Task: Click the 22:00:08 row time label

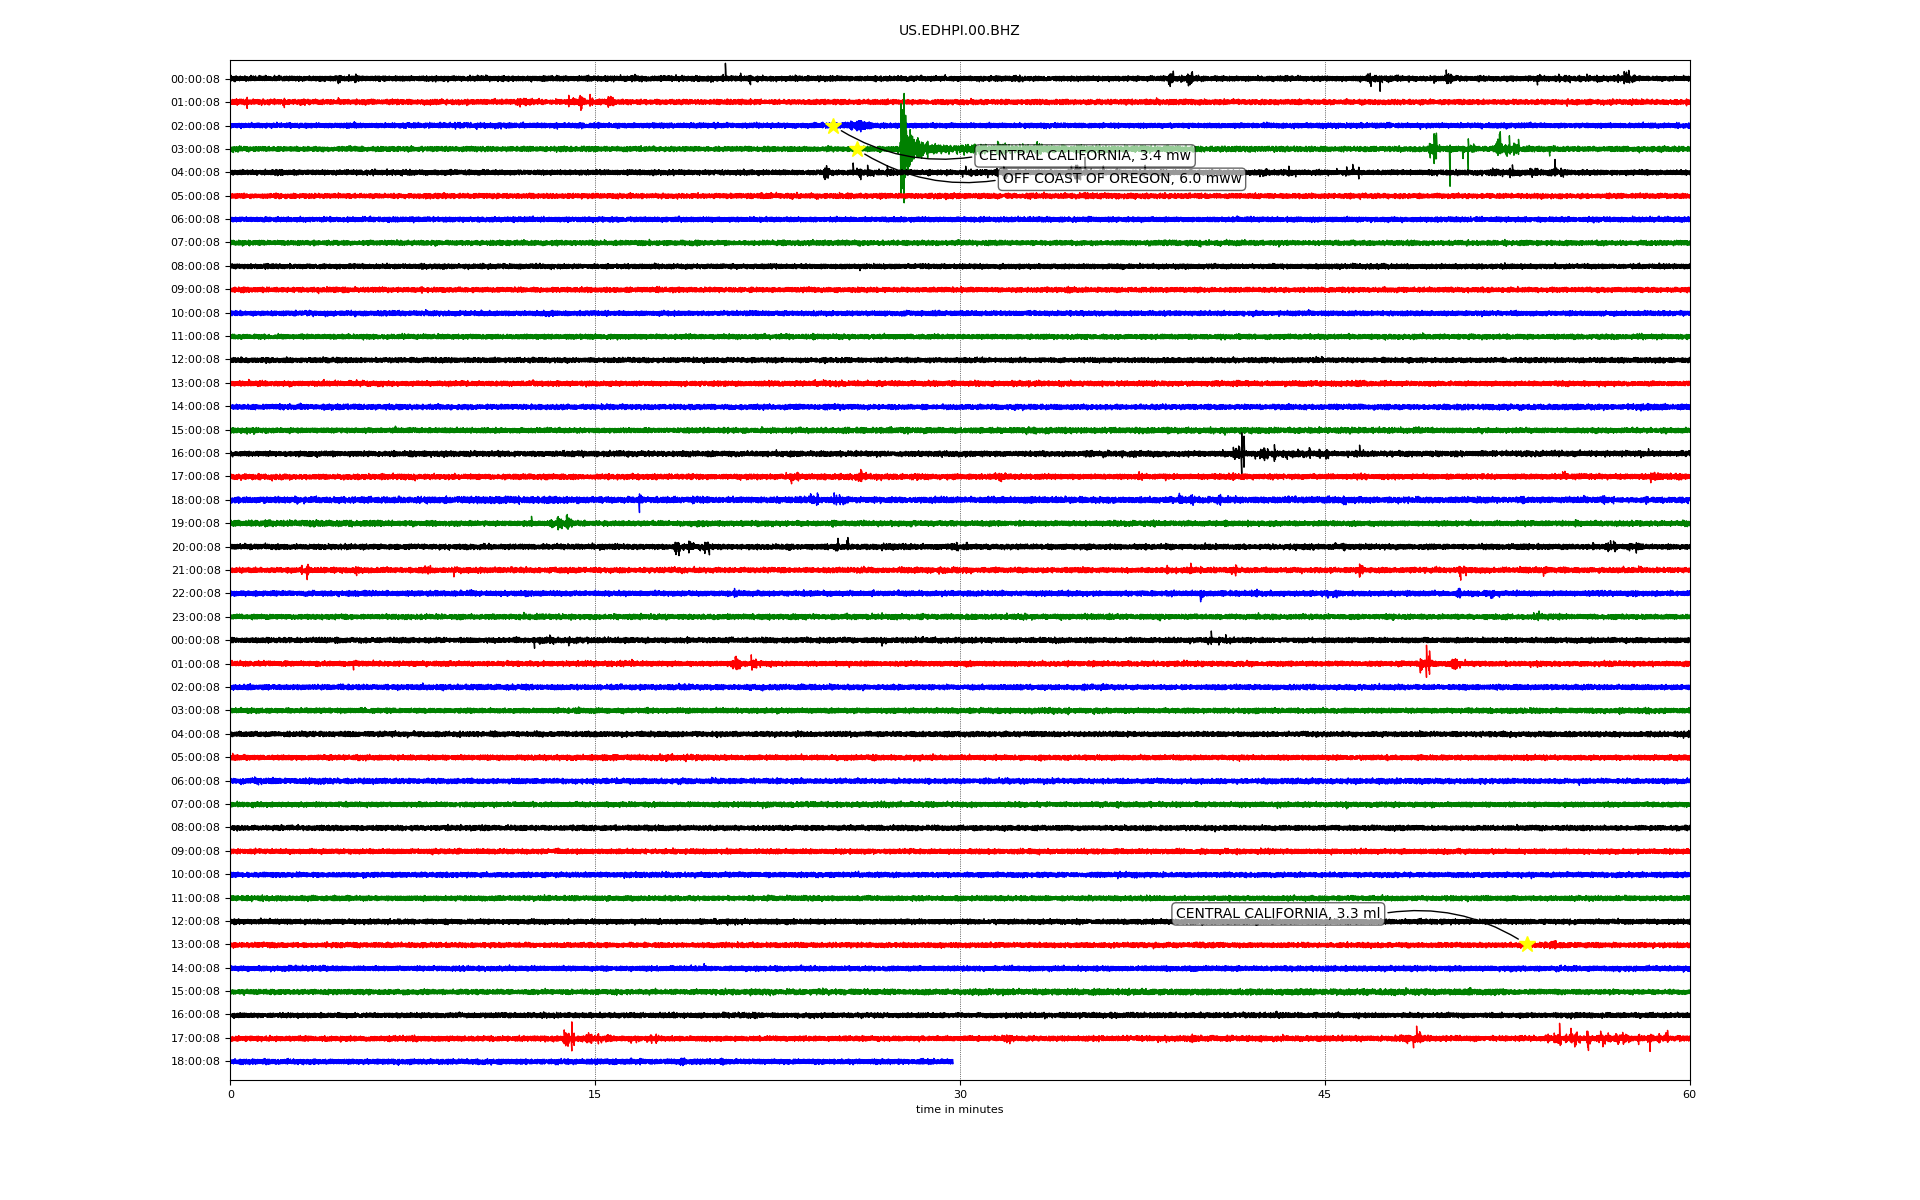Action: coord(195,594)
